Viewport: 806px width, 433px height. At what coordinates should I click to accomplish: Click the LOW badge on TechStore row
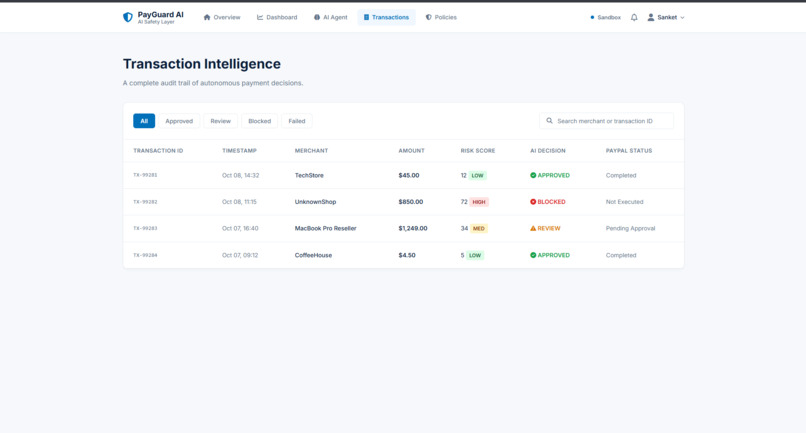pyautogui.click(x=478, y=175)
